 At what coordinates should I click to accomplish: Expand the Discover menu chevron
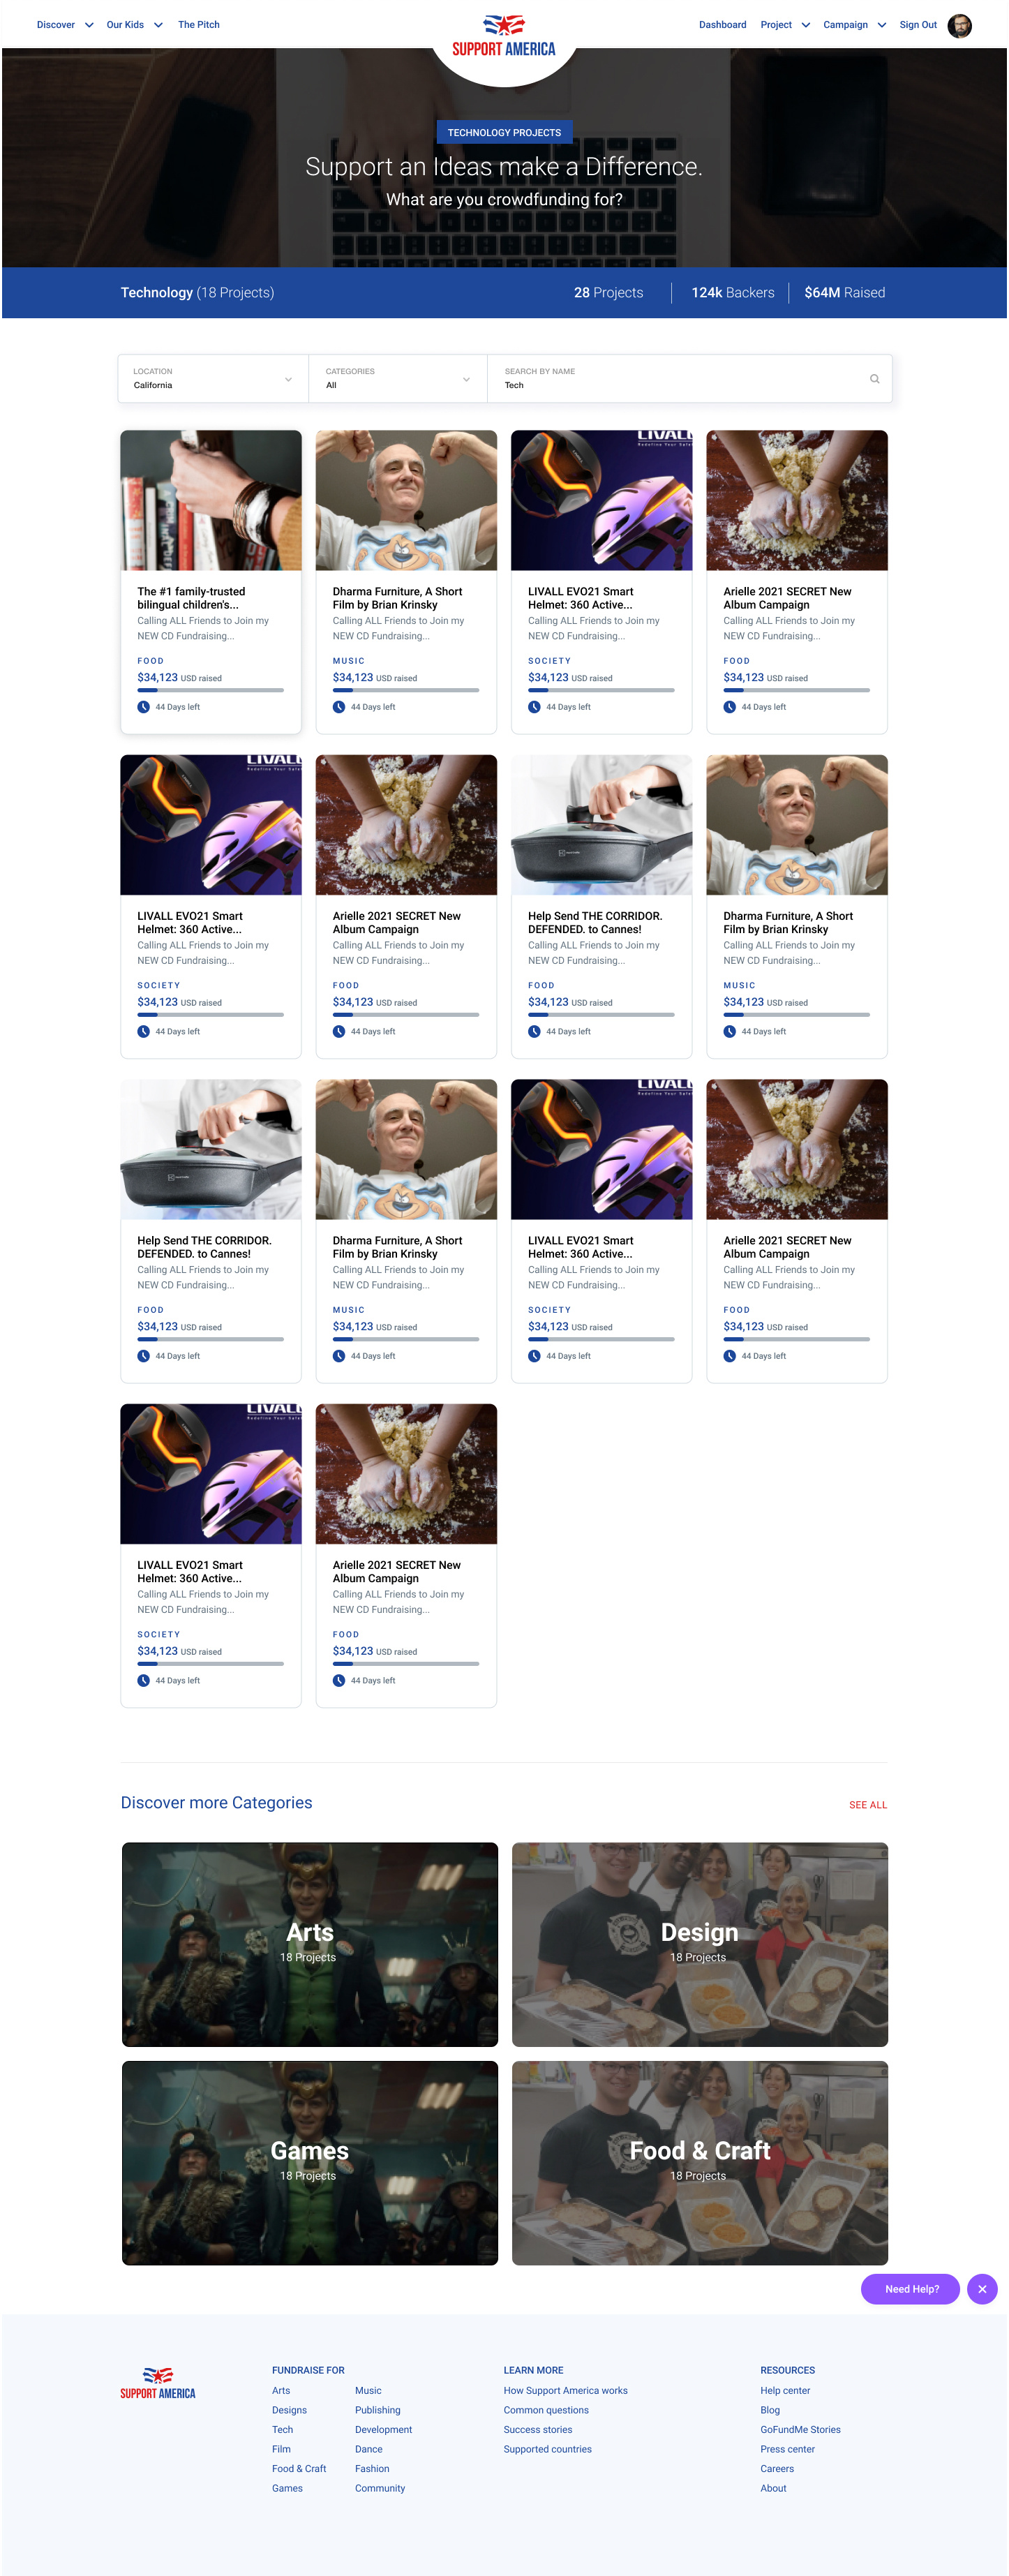coord(89,25)
